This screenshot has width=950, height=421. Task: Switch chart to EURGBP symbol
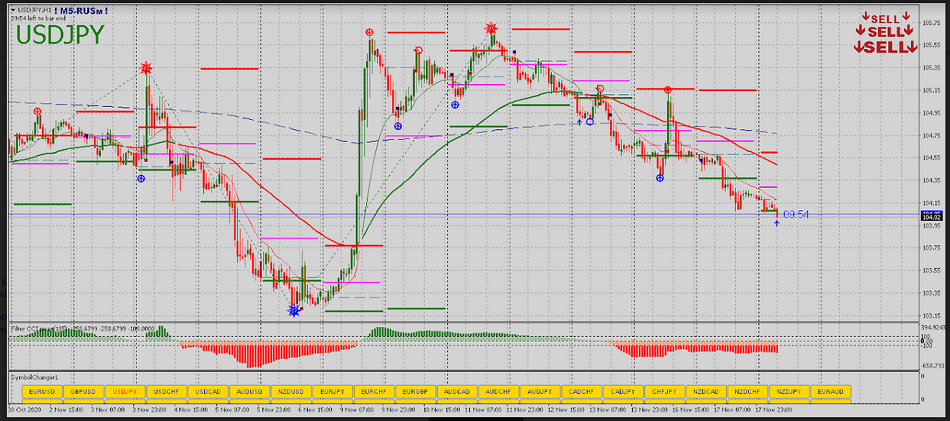(x=415, y=392)
